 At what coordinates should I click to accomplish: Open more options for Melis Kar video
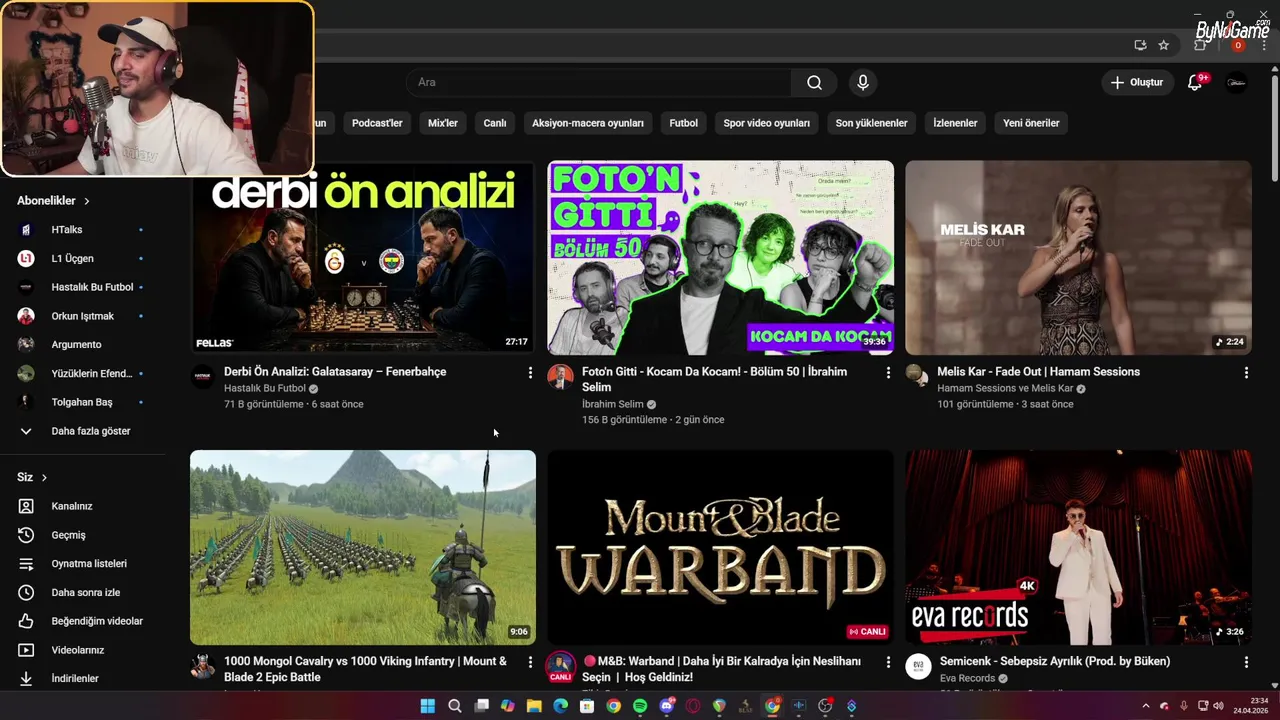coord(1246,372)
